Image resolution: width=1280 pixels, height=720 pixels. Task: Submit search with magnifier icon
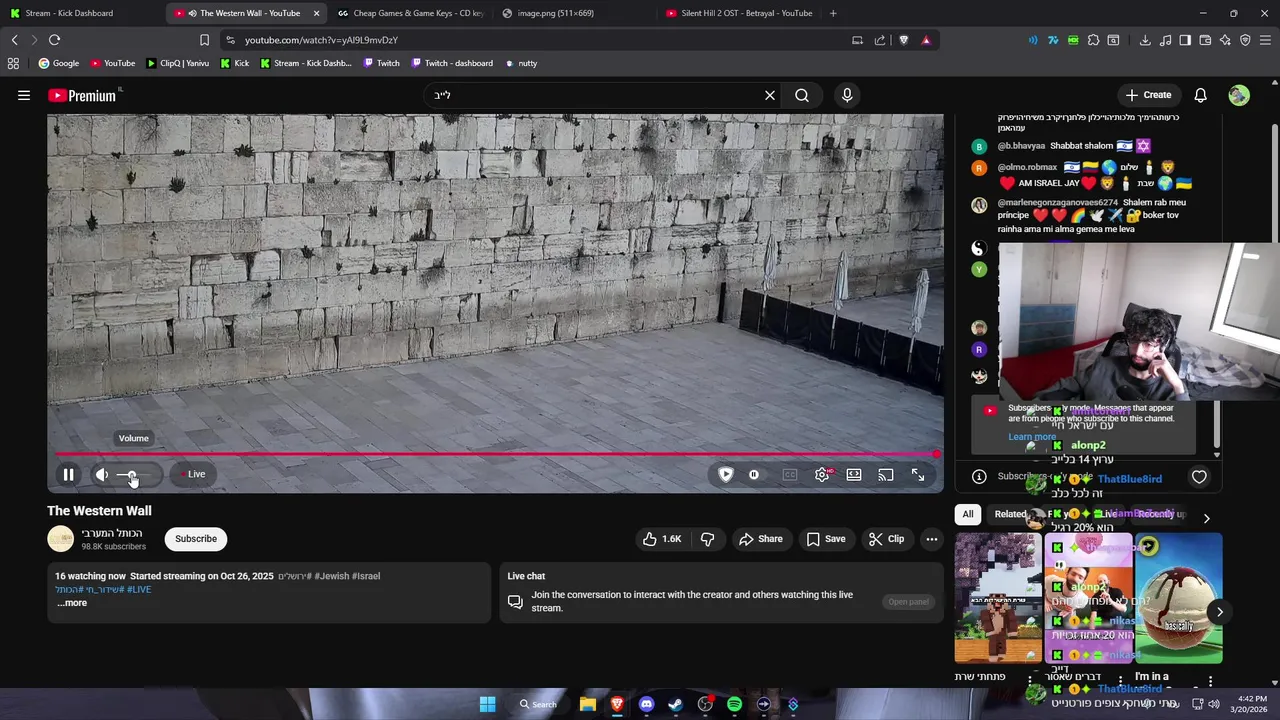pyautogui.click(x=802, y=95)
